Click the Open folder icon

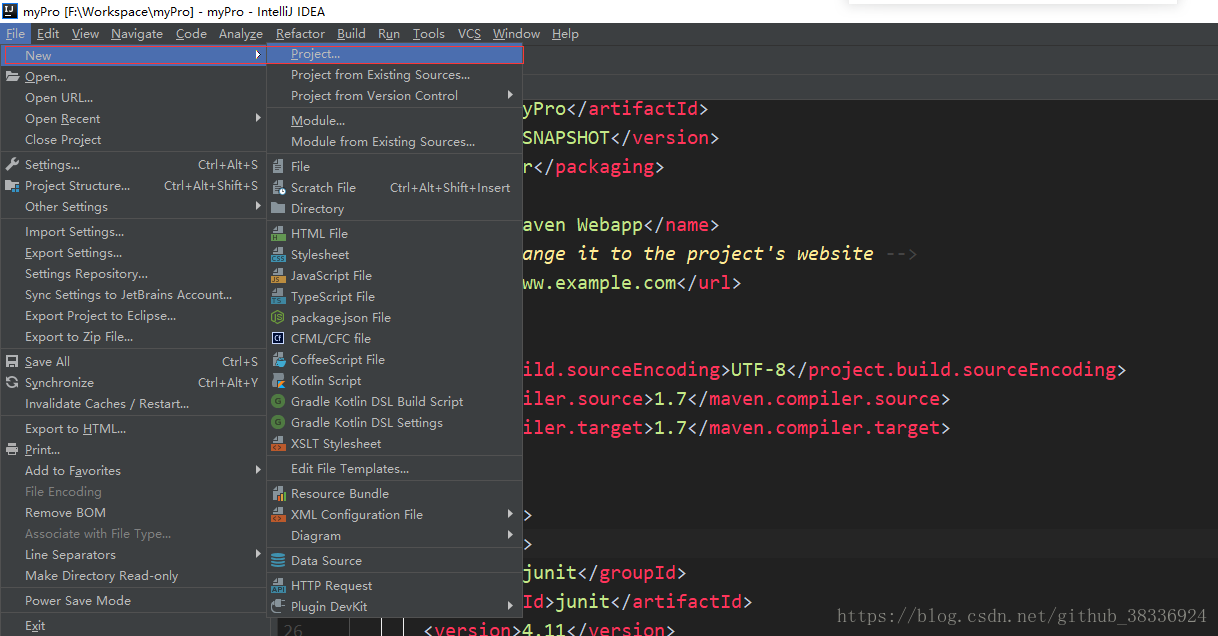[12, 76]
